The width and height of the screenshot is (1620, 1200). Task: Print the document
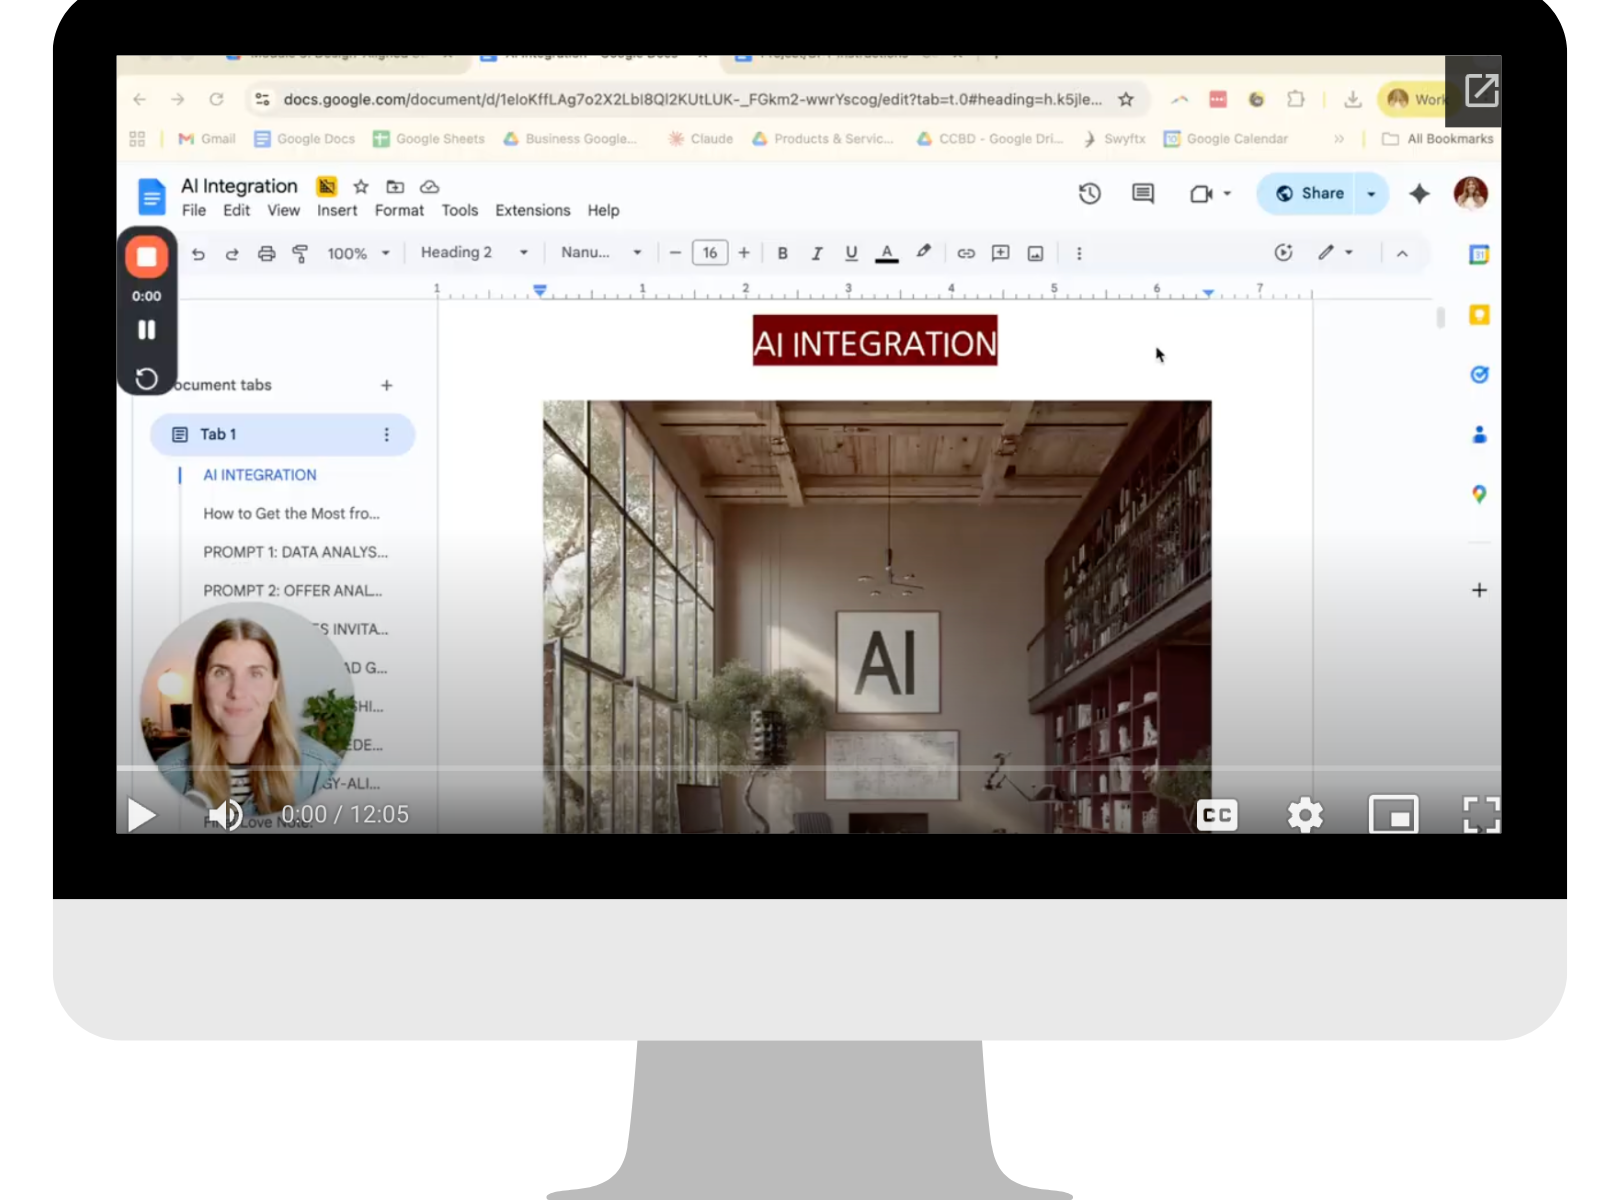click(x=266, y=254)
